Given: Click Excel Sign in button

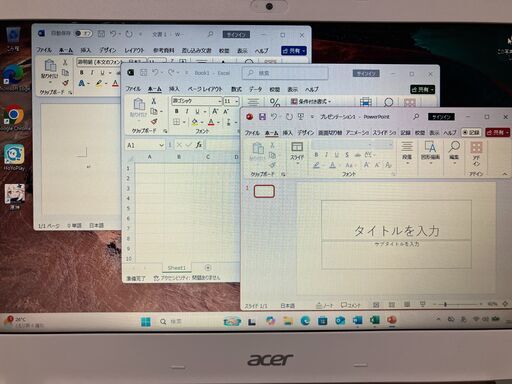Looking at the screenshot, I should [366, 73].
